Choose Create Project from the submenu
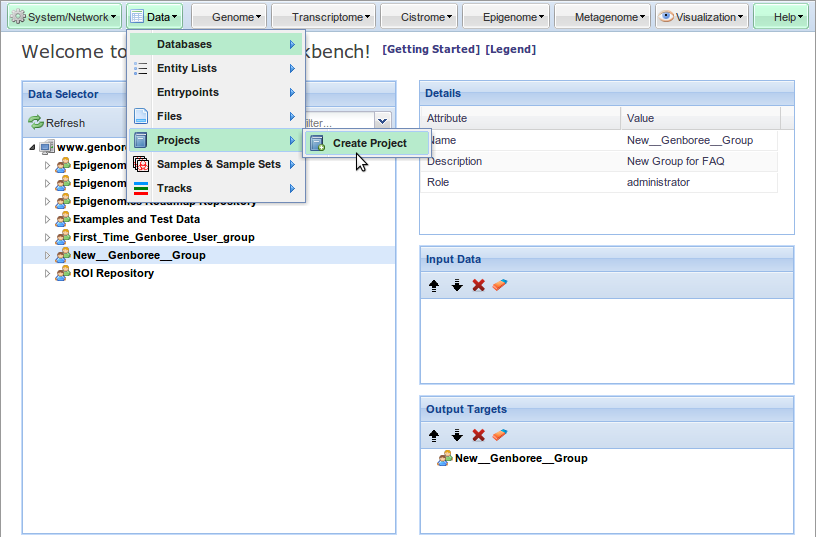The height and width of the screenshot is (537, 816). (x=369, y=143)
